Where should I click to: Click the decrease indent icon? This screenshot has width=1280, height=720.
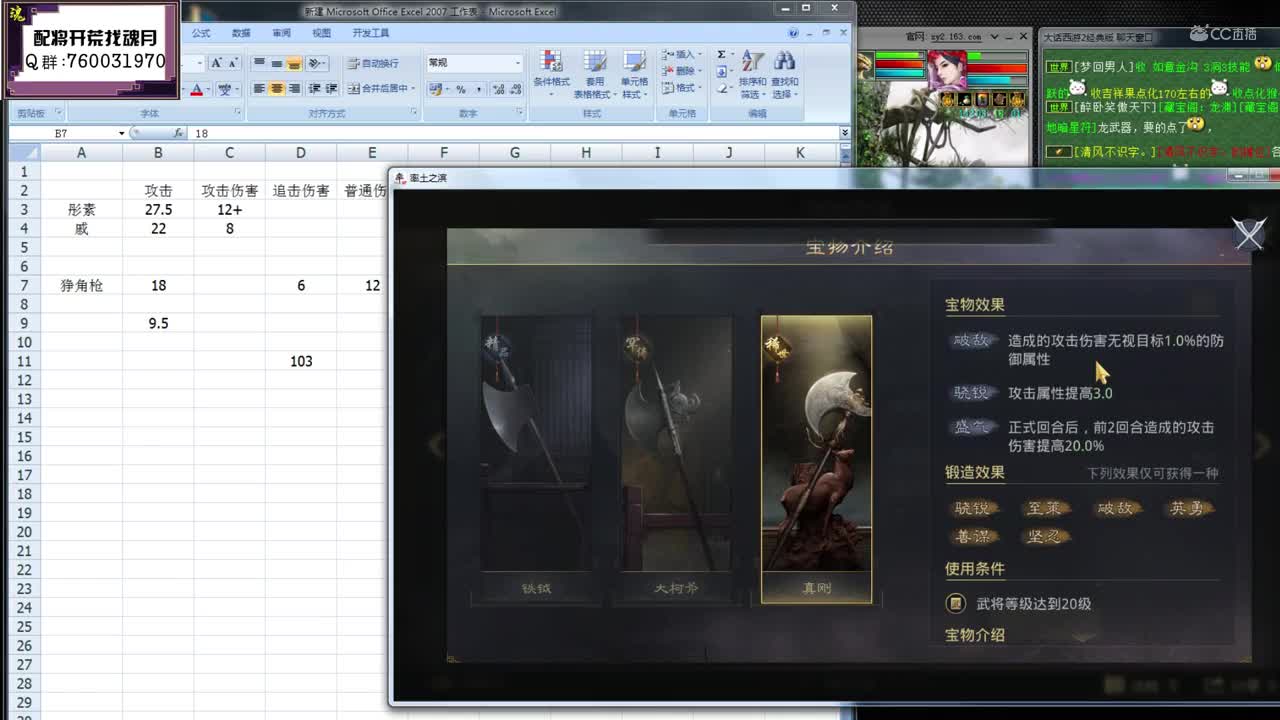tap(315, 89)
